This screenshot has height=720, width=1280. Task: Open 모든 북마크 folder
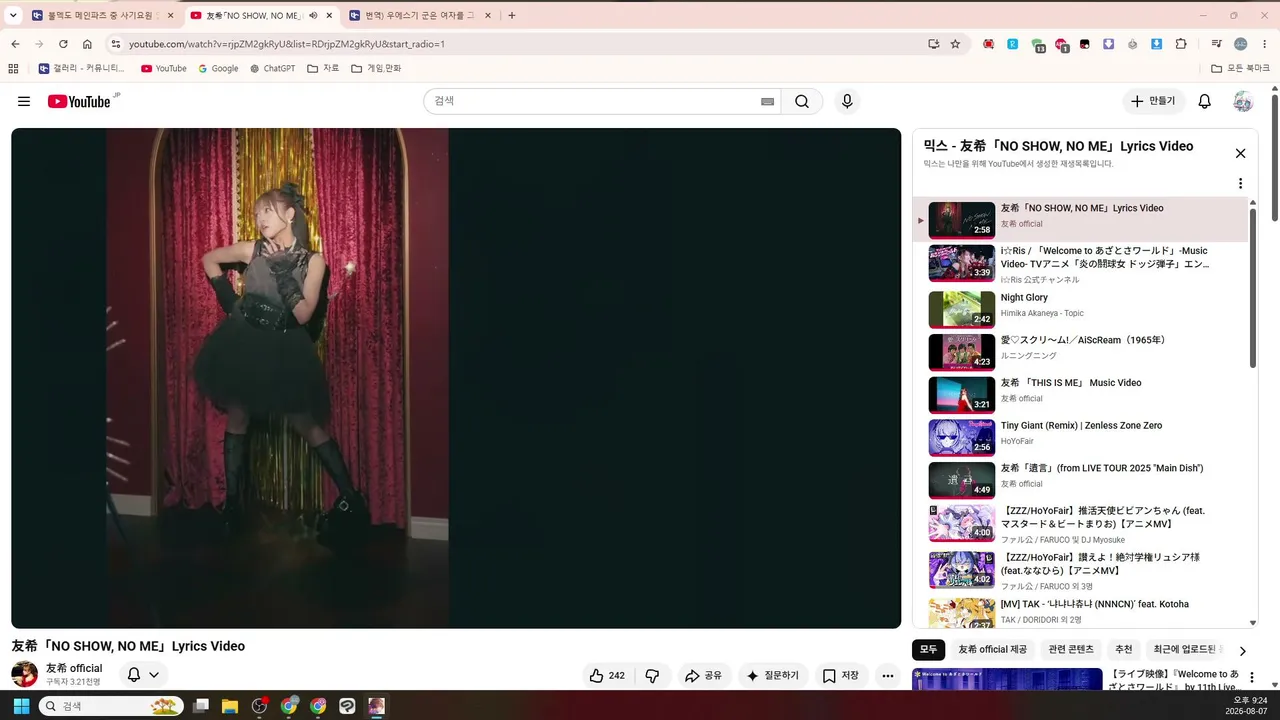[x=1240, y=68]
